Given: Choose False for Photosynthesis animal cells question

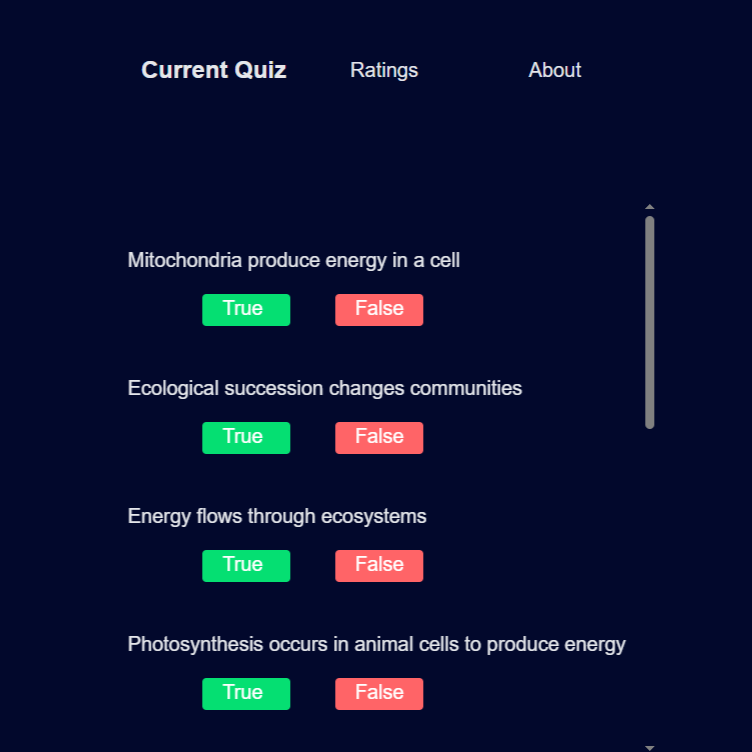Looking at the screenshot, I should point(379,693).
